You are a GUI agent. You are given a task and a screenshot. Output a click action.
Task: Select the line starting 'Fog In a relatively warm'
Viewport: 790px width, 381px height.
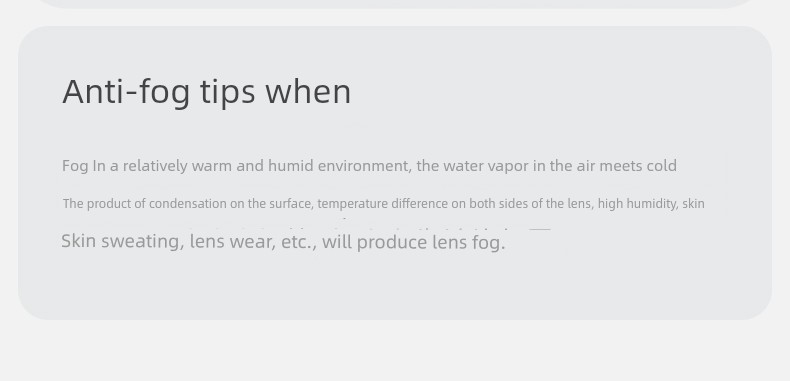[369, 166]
